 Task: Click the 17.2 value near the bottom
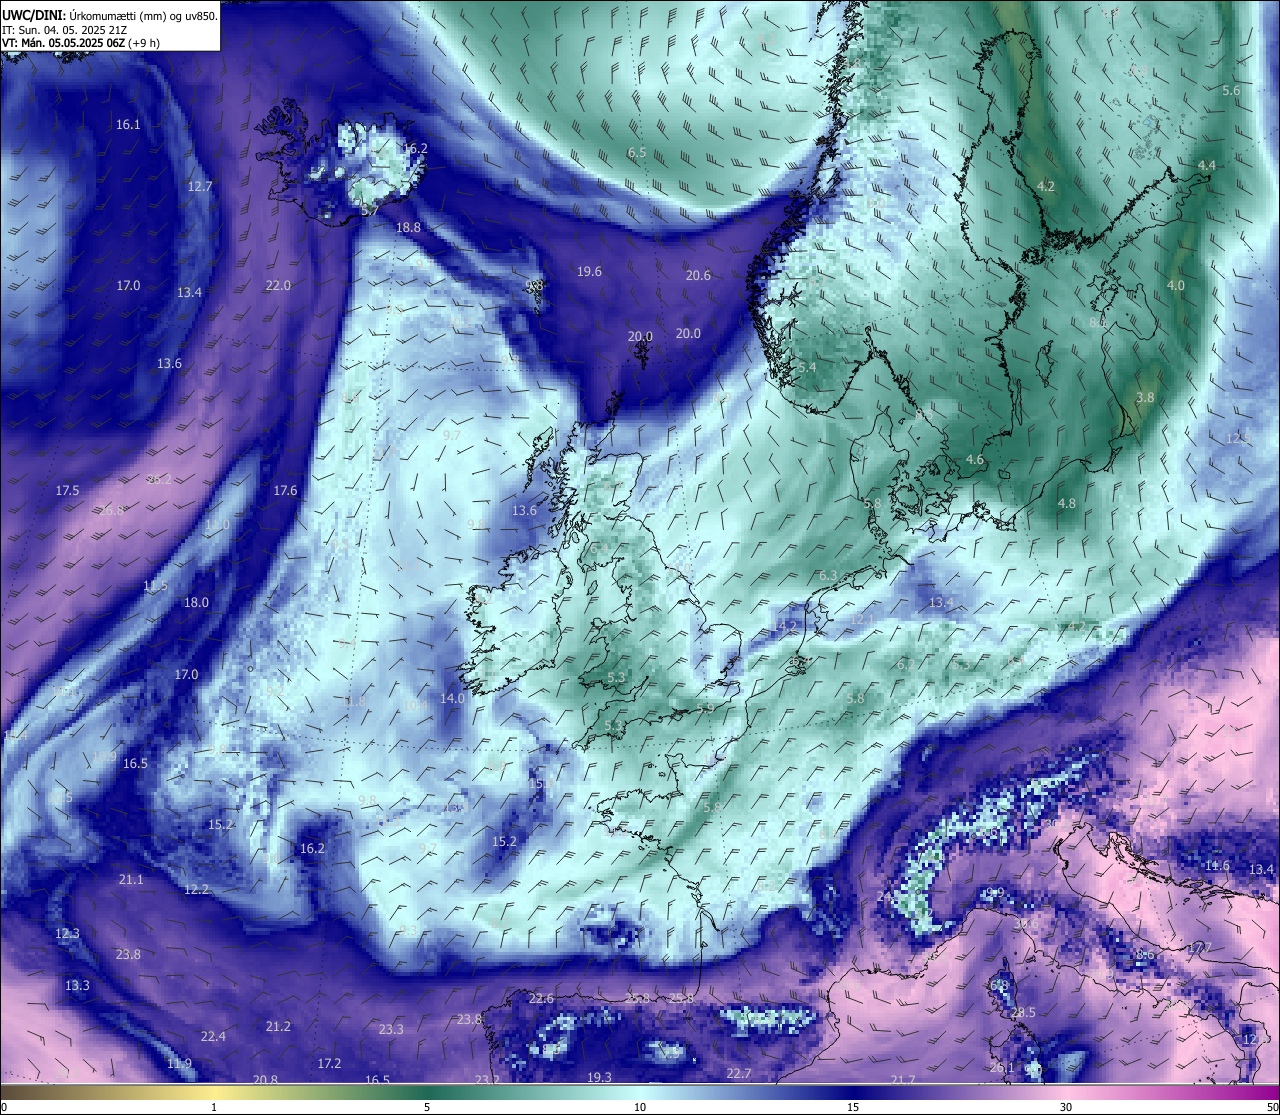point(329,1064)
